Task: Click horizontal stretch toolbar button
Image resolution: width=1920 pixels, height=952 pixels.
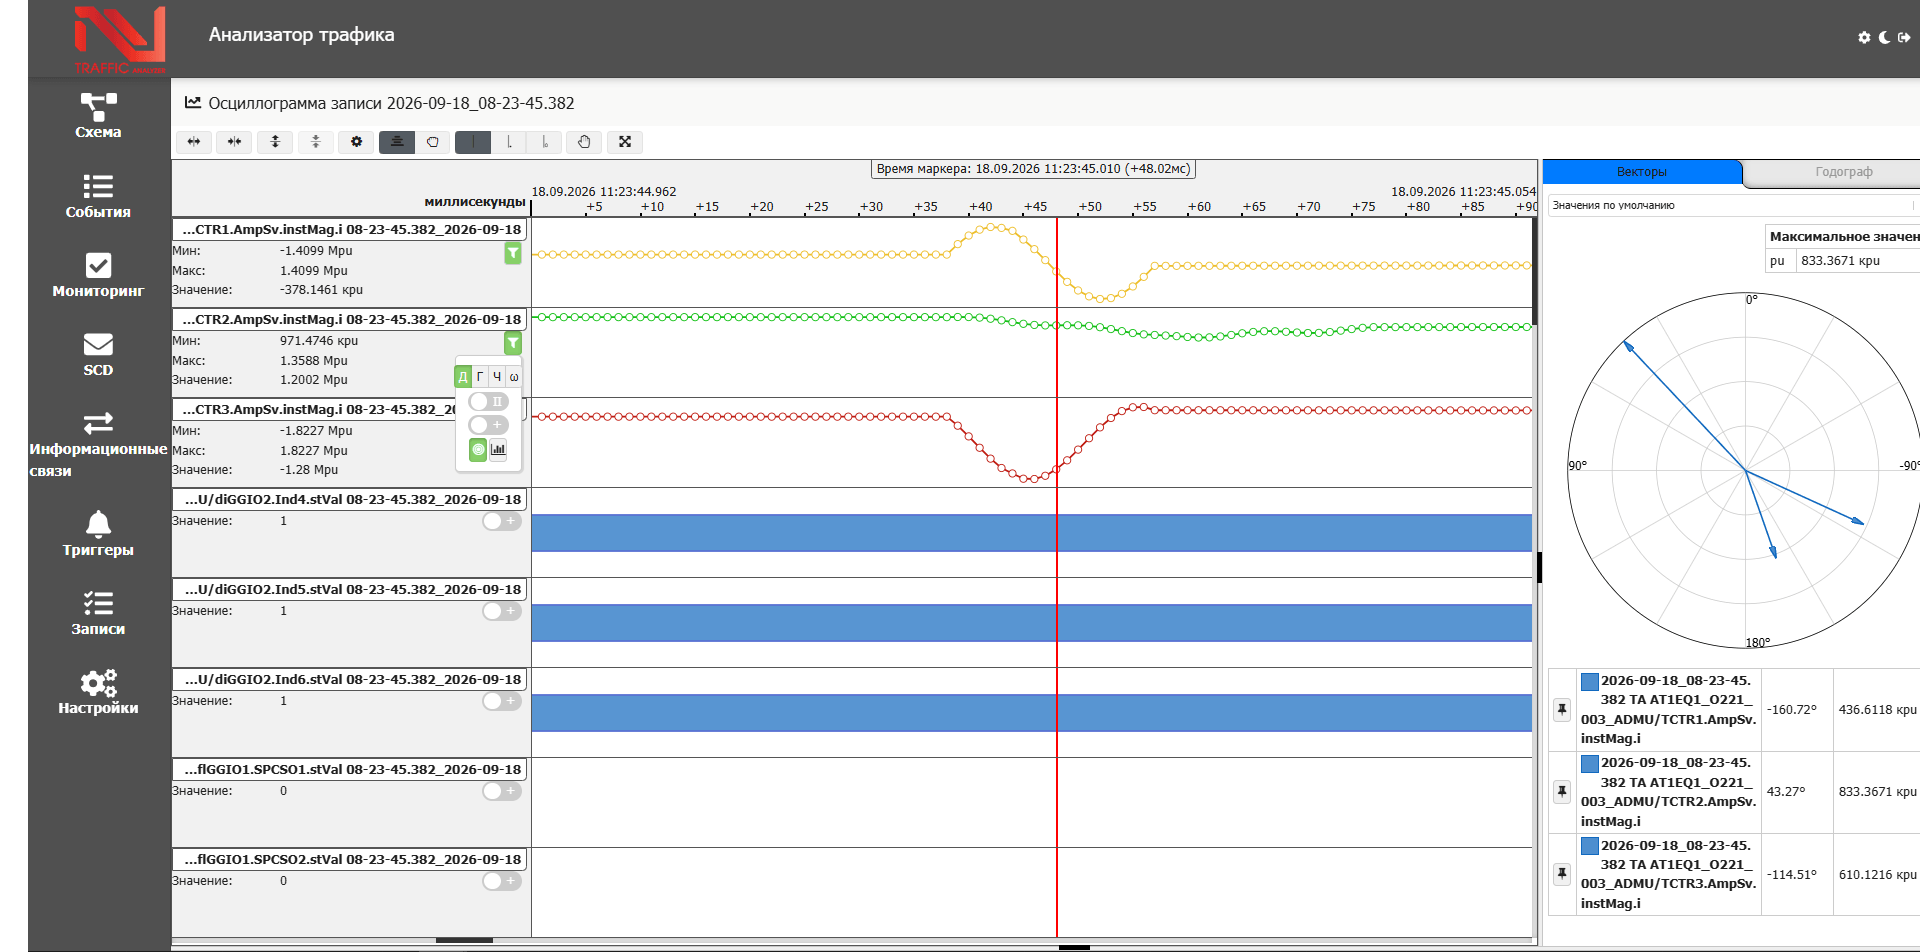Action: click(194, 142)
